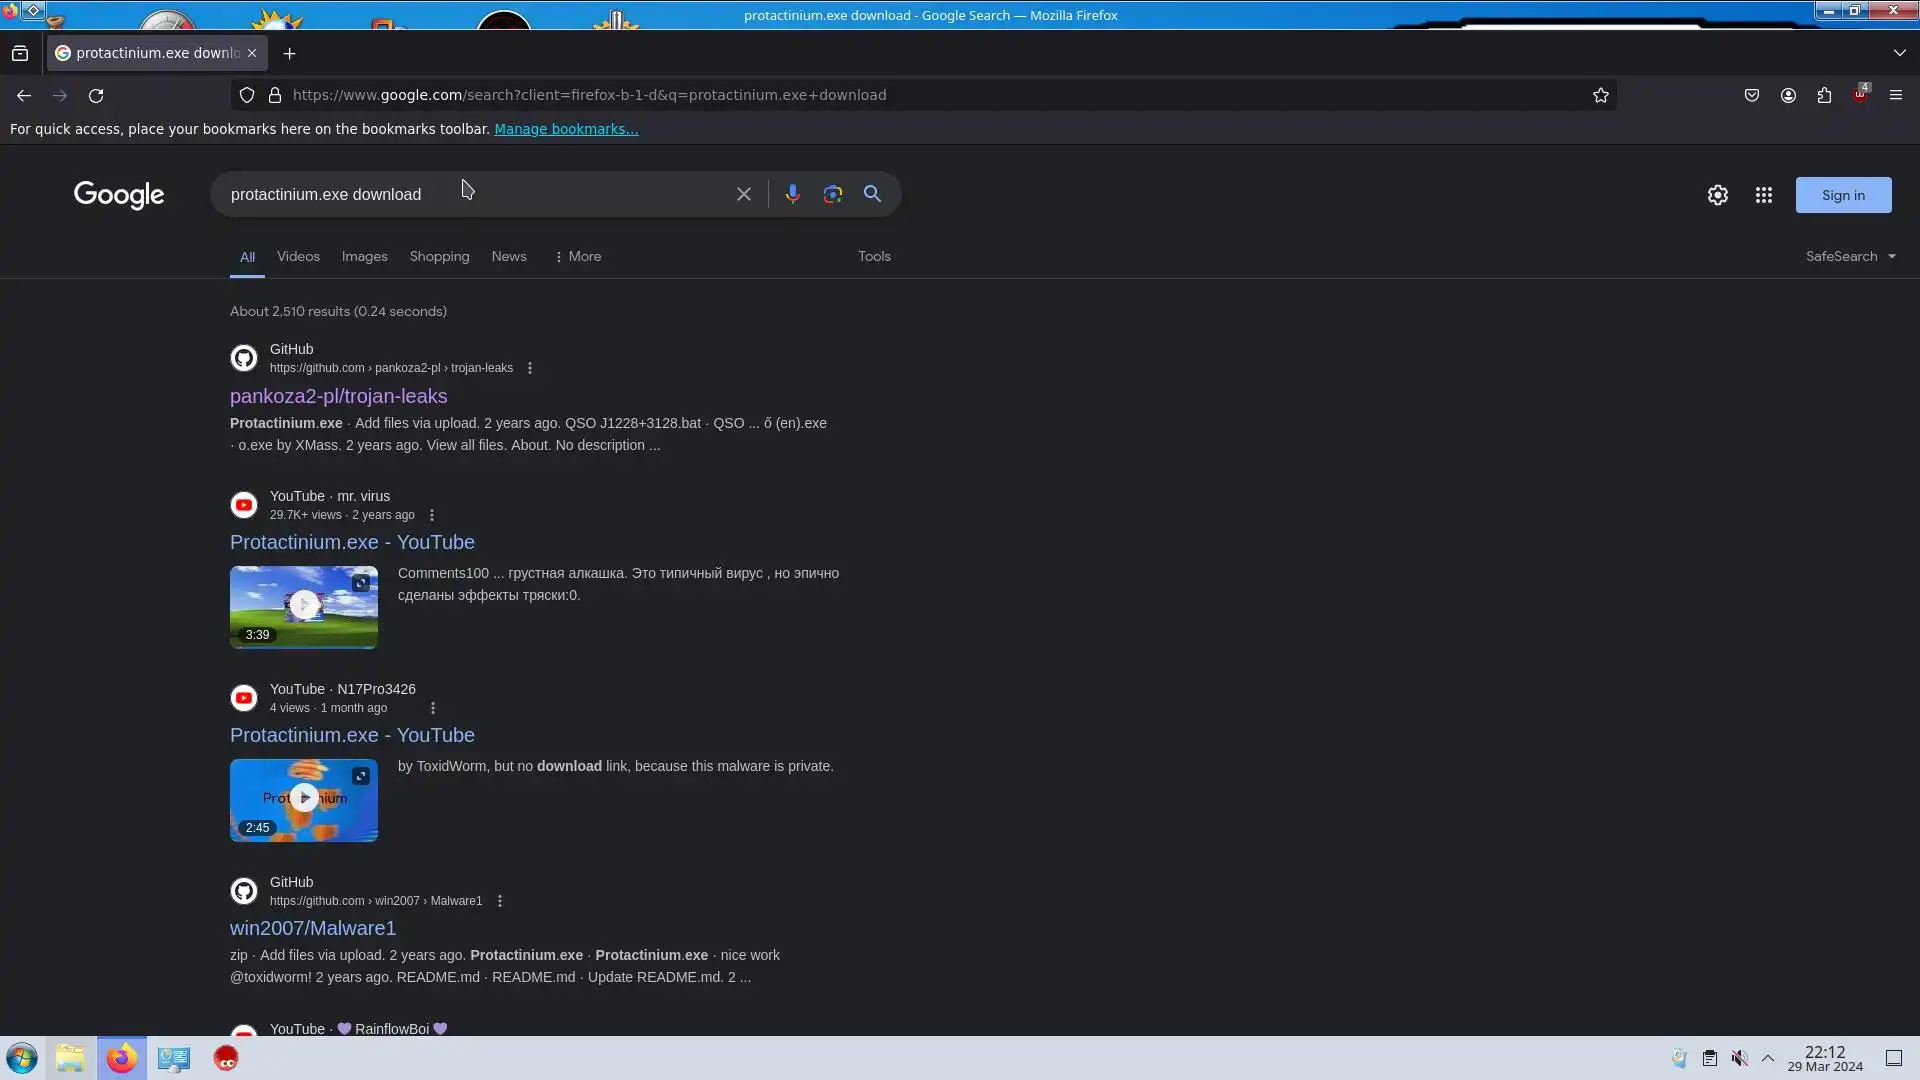This screenshot has width=1920, height=1080.
Task: Reload the current page
Action: point(96,95)
